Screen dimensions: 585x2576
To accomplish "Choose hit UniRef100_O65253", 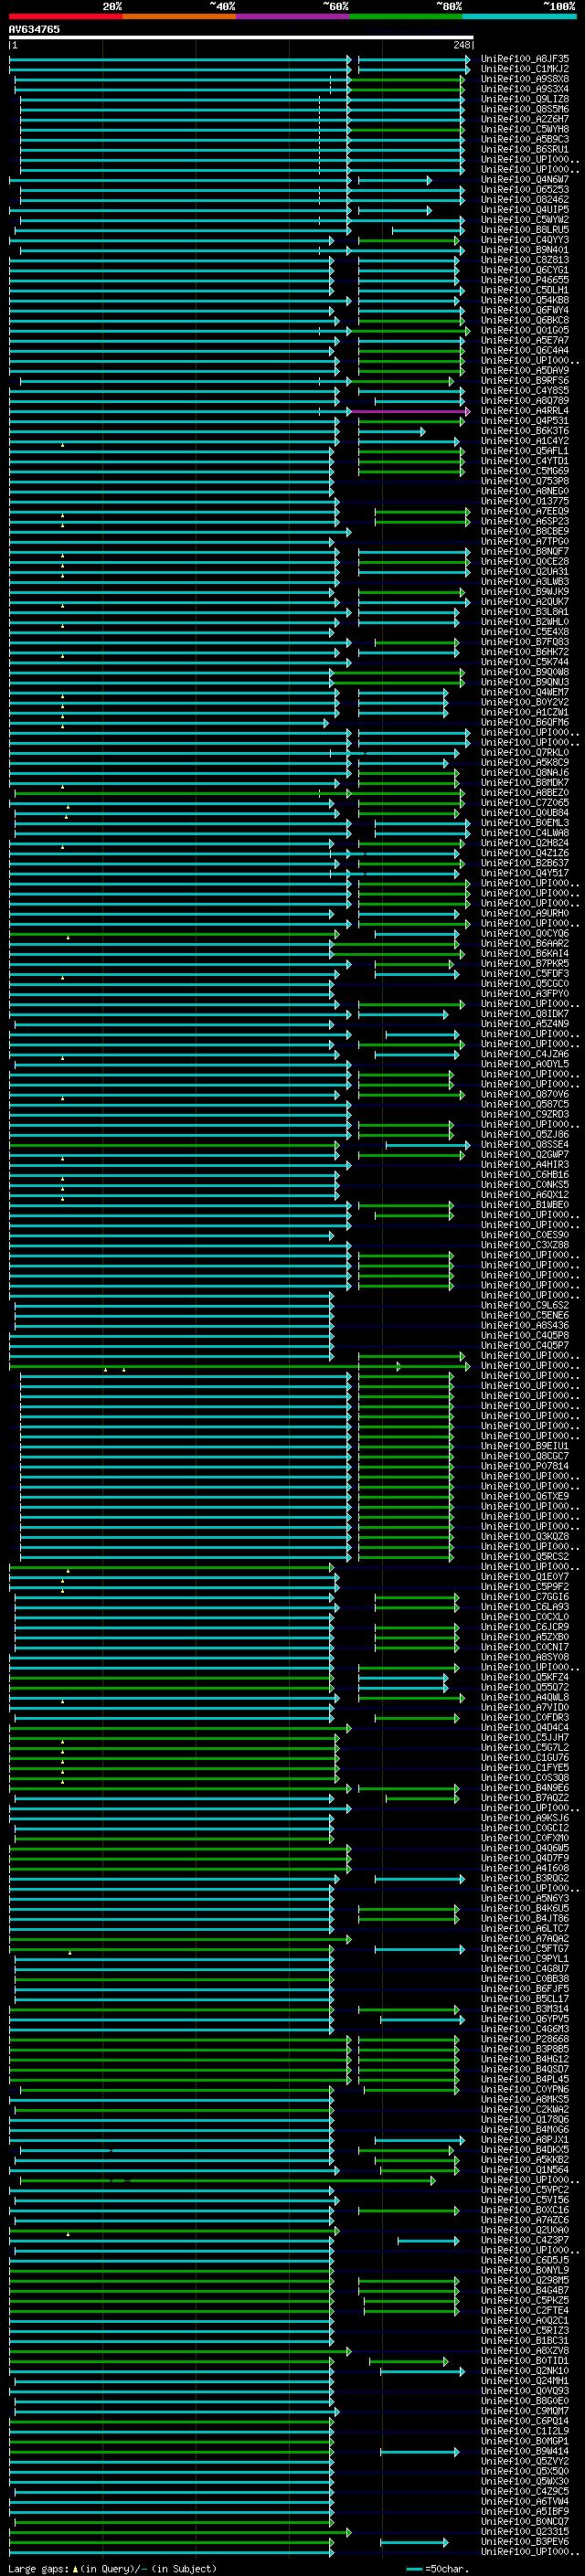I will [525, 190].
